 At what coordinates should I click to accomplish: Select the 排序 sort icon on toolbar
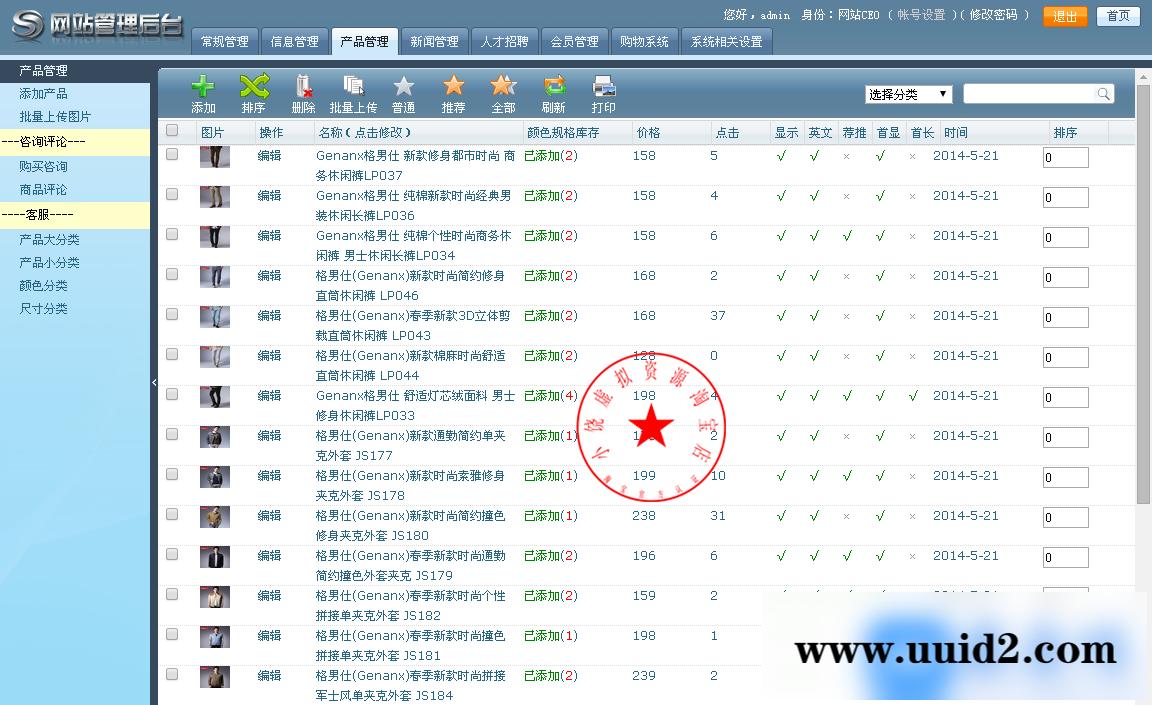coord(254,88)
